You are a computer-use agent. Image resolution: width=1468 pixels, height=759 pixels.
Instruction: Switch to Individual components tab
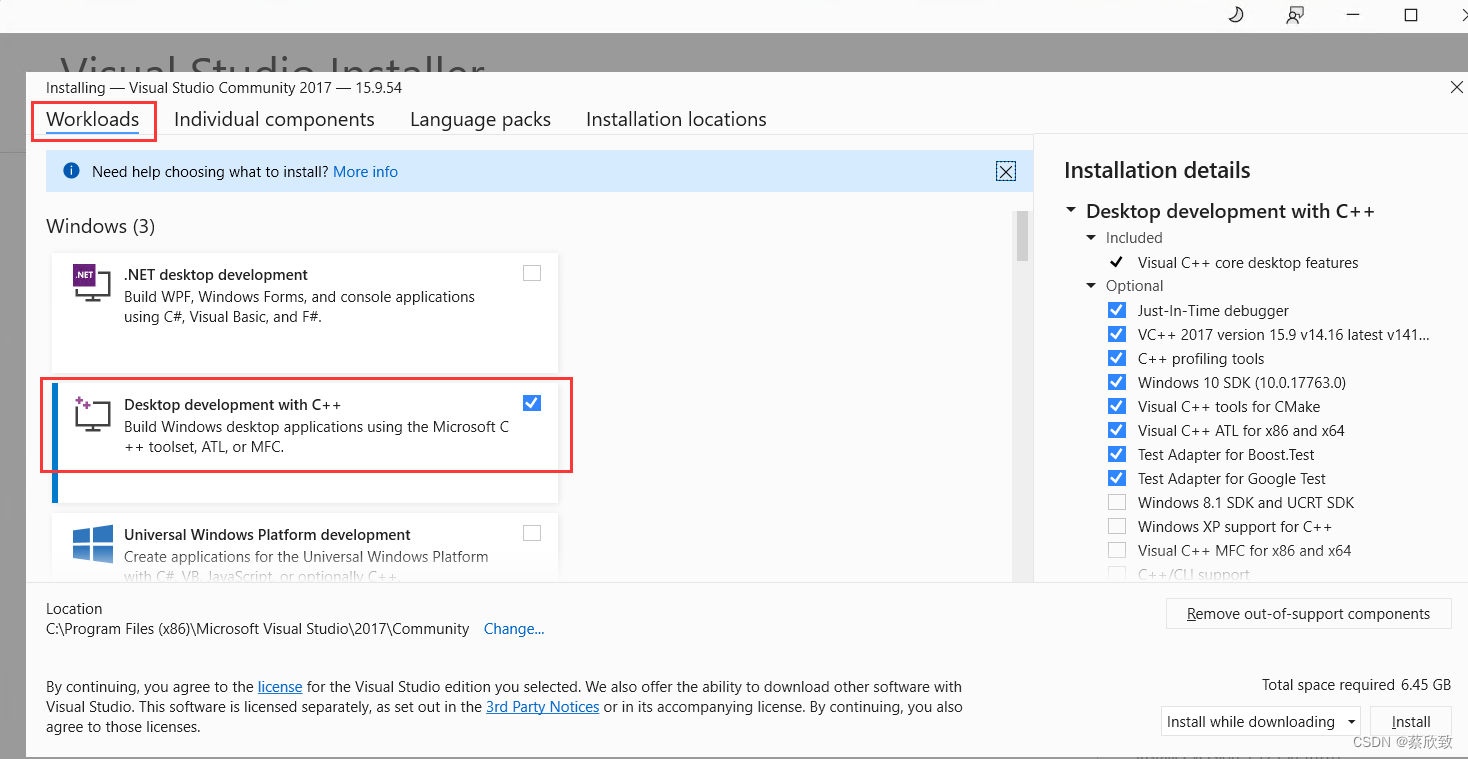[274, 119]
